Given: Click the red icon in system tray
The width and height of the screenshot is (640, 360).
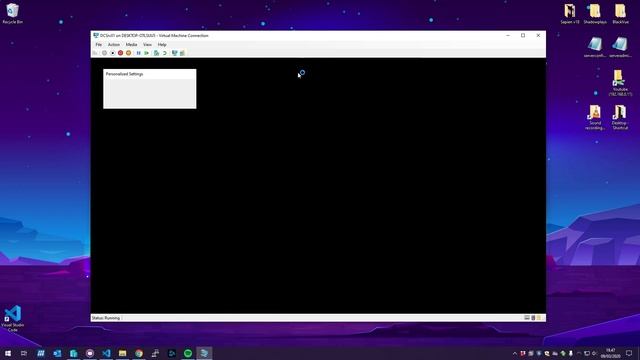Looking at the screenshot, I should tap(522, 353).
